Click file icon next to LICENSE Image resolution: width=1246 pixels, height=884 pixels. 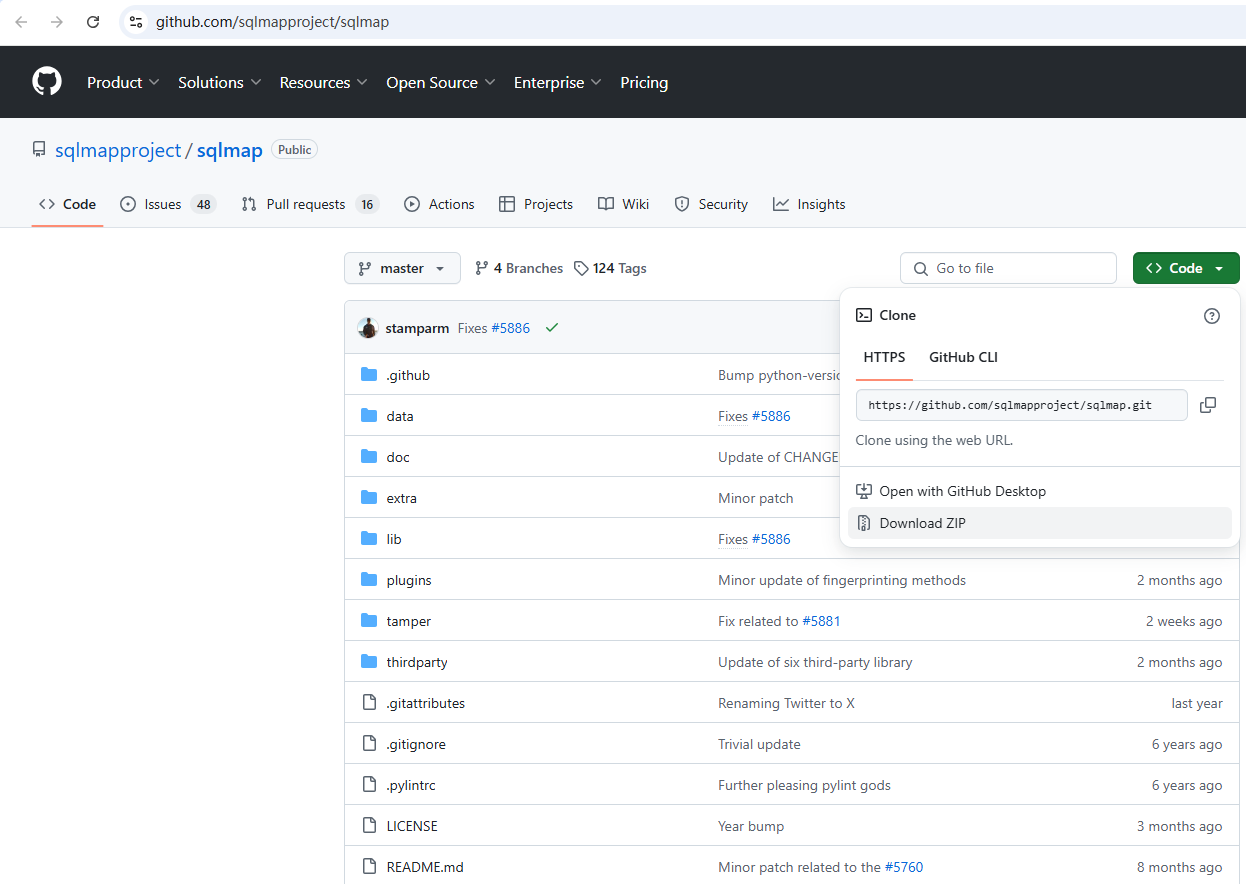(369, 826)
